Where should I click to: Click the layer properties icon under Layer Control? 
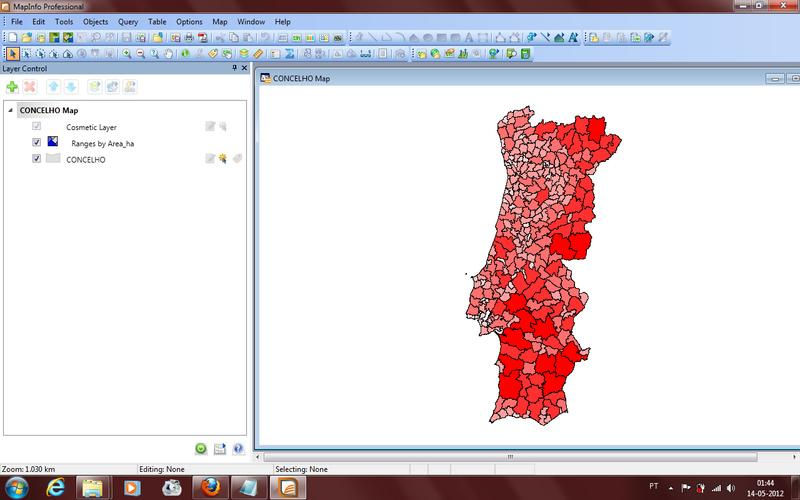(x=219, y=448)
